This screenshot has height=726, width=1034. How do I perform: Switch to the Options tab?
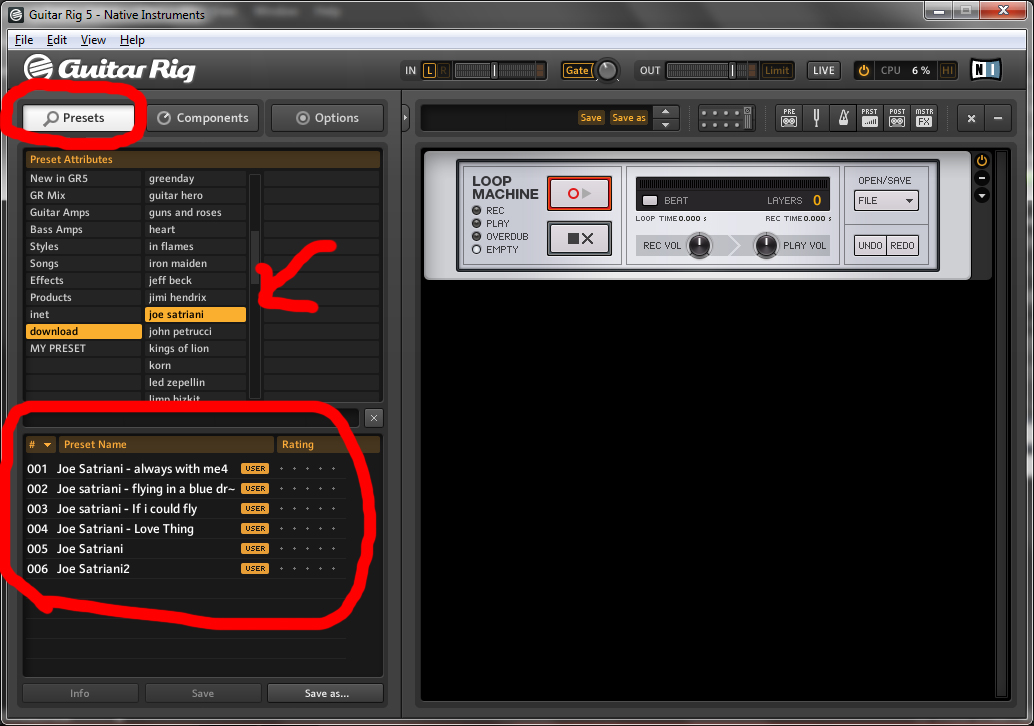pos(327,118)
